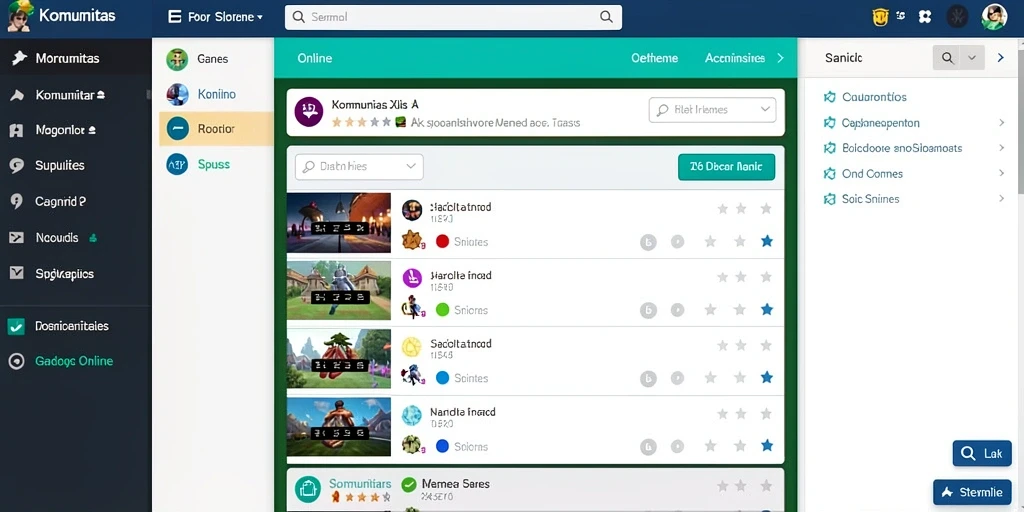Open the Foor Slorene dropdown

(x=216, y=17)
